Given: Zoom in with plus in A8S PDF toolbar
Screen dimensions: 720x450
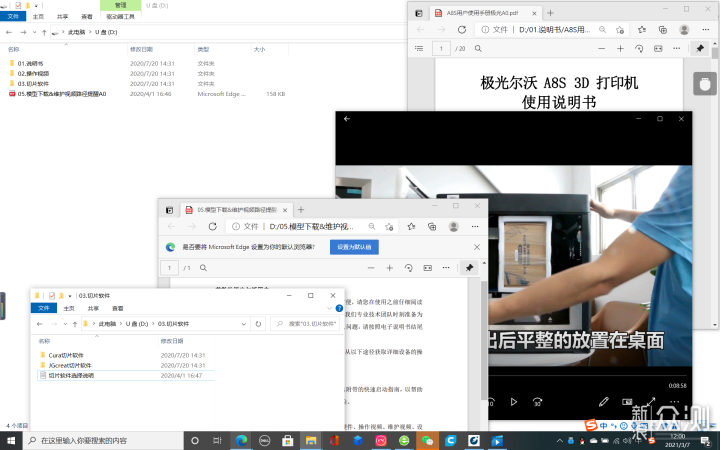Looking at the screenshot, I should [620, 48].
